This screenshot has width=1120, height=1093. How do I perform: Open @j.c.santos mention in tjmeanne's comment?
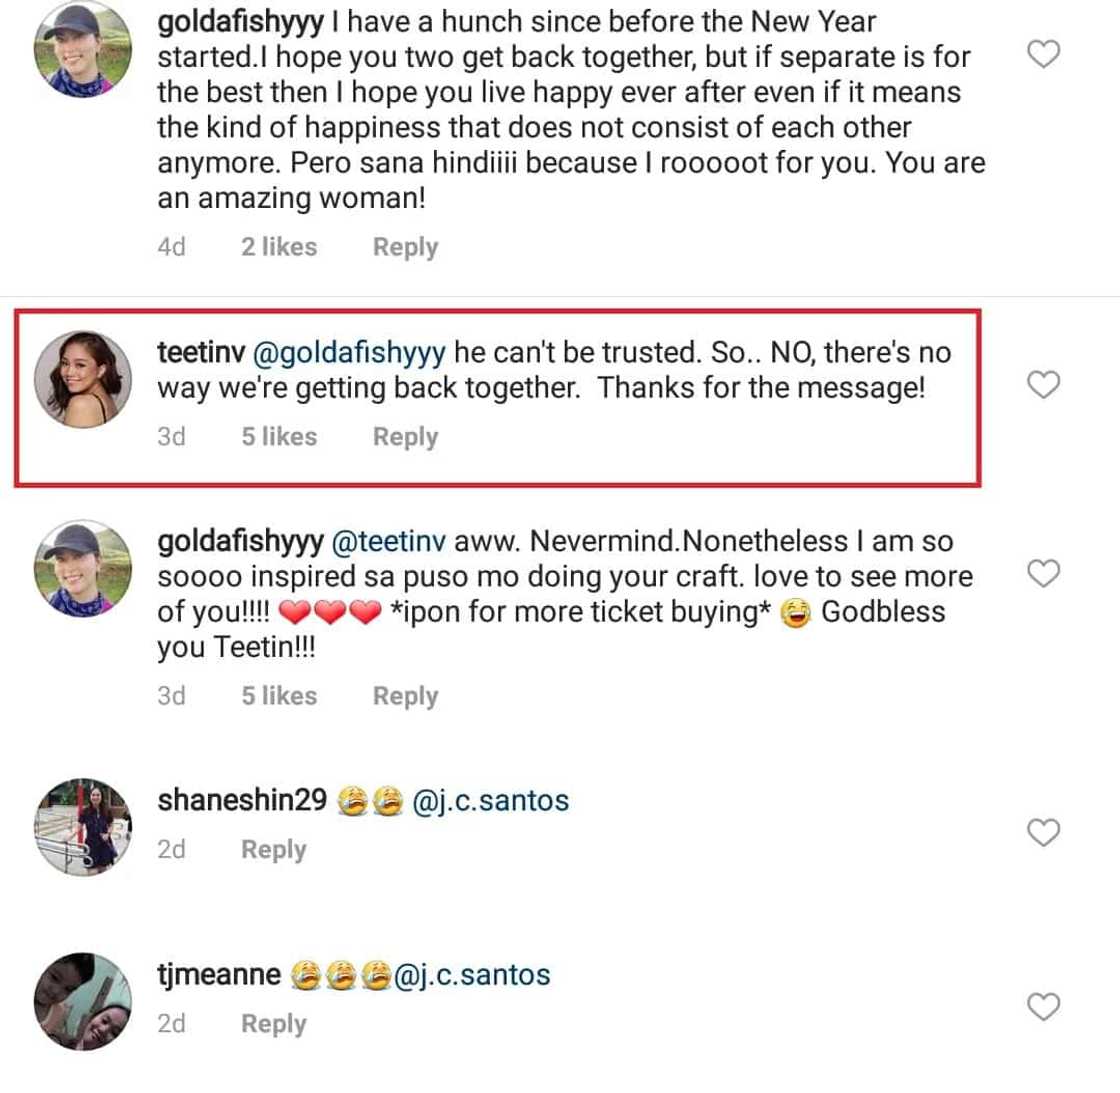coord(472,975)
